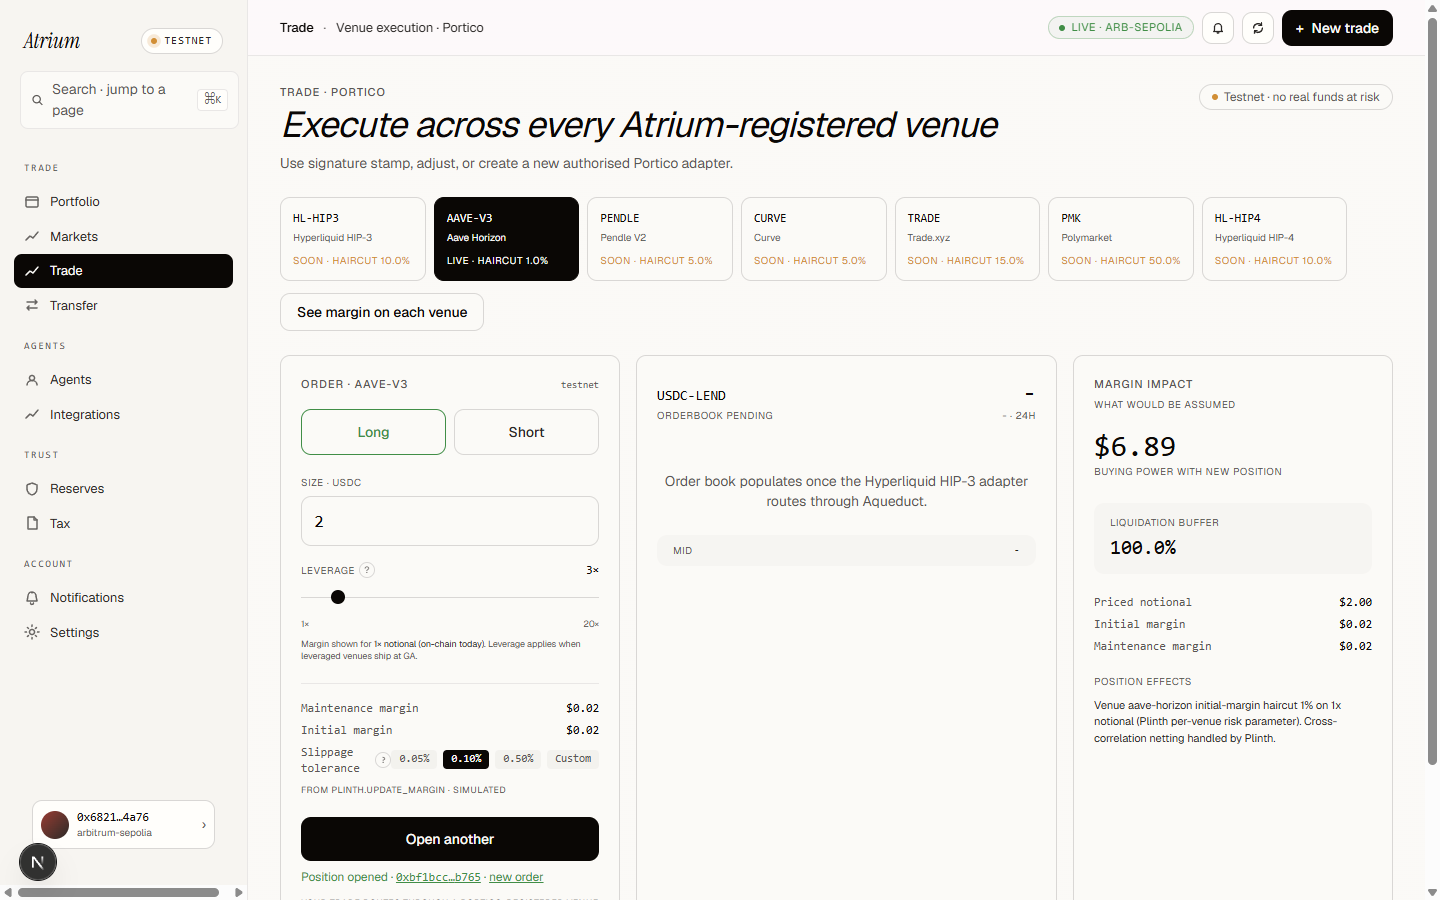Click the Open another button

pyautogui.click(x=450, y=839)
